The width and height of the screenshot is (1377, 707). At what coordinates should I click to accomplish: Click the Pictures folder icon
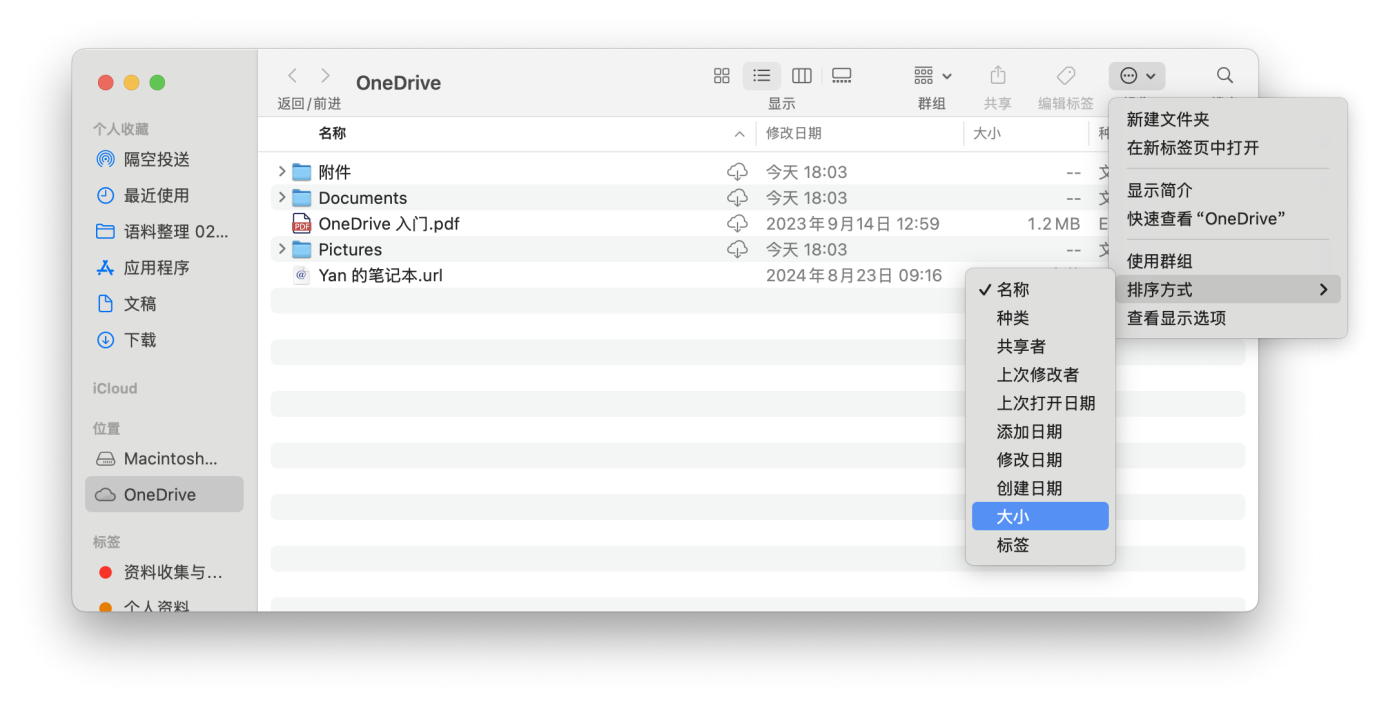[302, 249]
